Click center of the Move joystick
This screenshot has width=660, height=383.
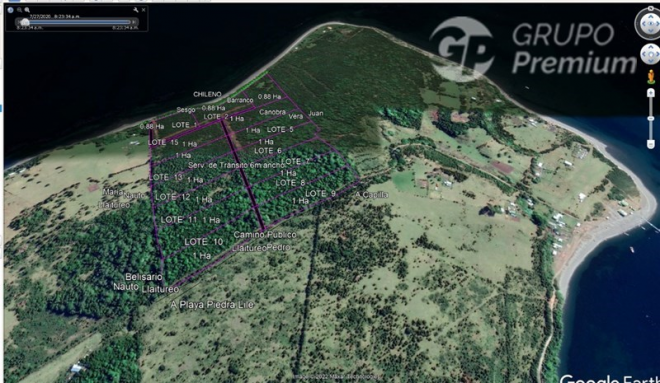coord(651,54)
